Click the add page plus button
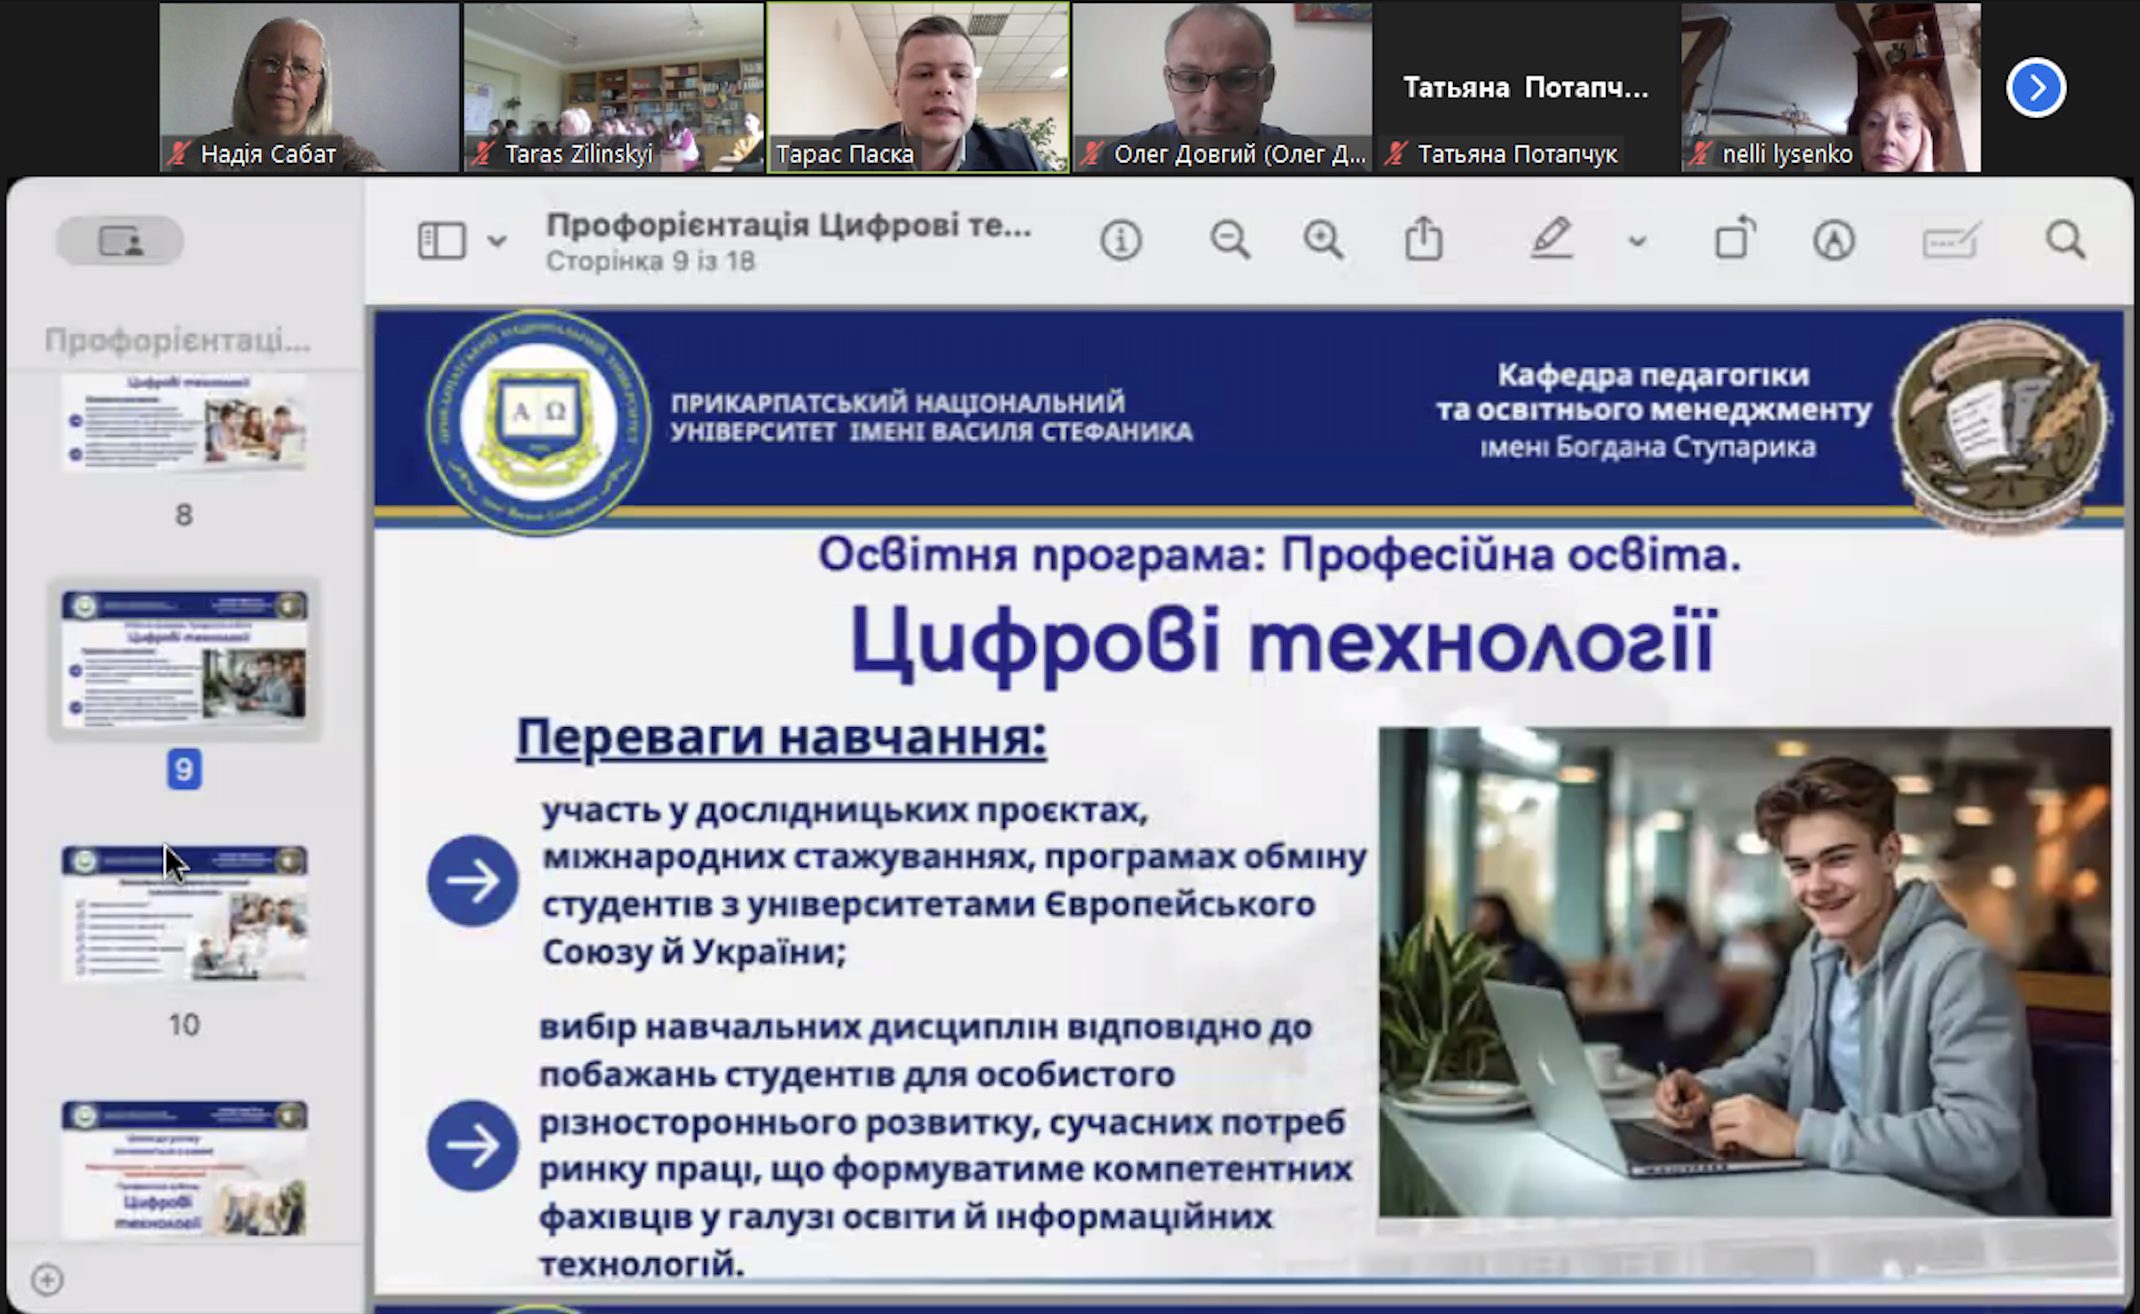 click(x=47, y=1279)
